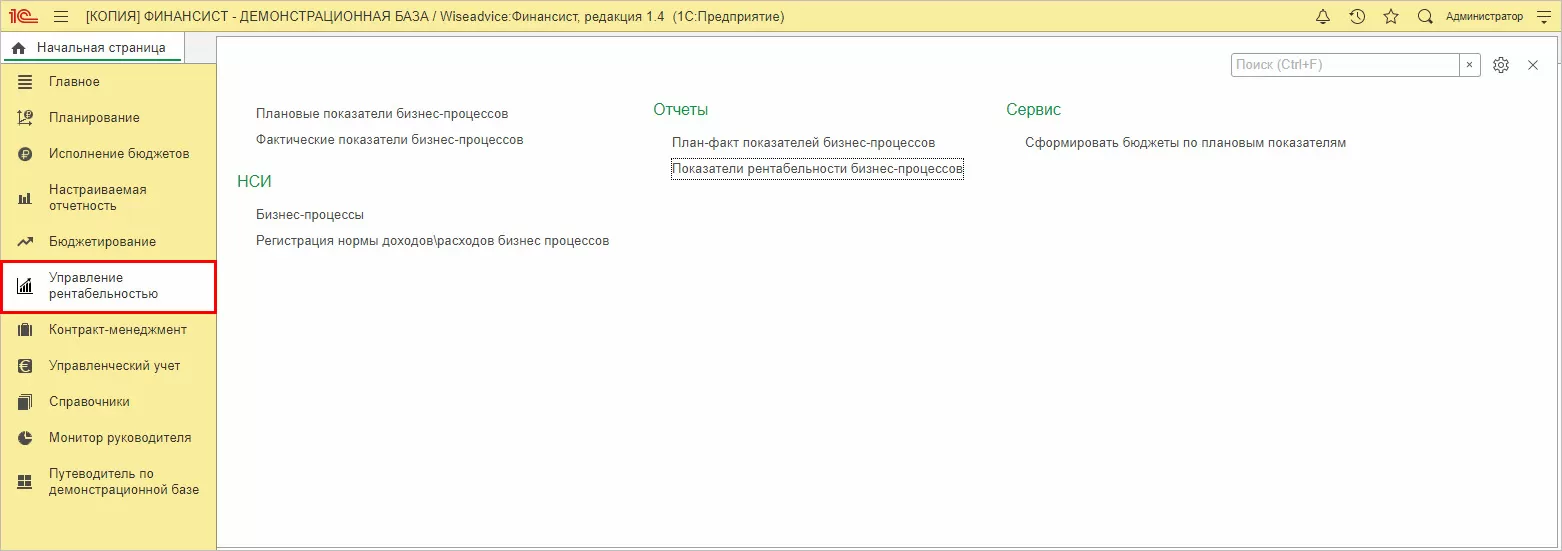Click the НСИ group heading
This screenshot has height=551, width=1562.
click(255, 182)
